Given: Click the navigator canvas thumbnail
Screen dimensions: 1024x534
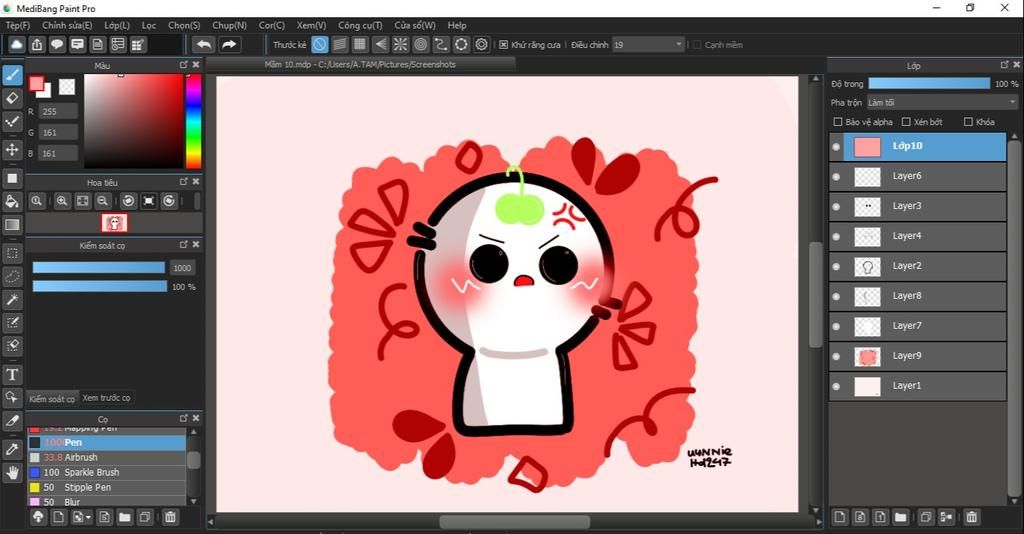Looking at the screenshot, I should [114, 223].
